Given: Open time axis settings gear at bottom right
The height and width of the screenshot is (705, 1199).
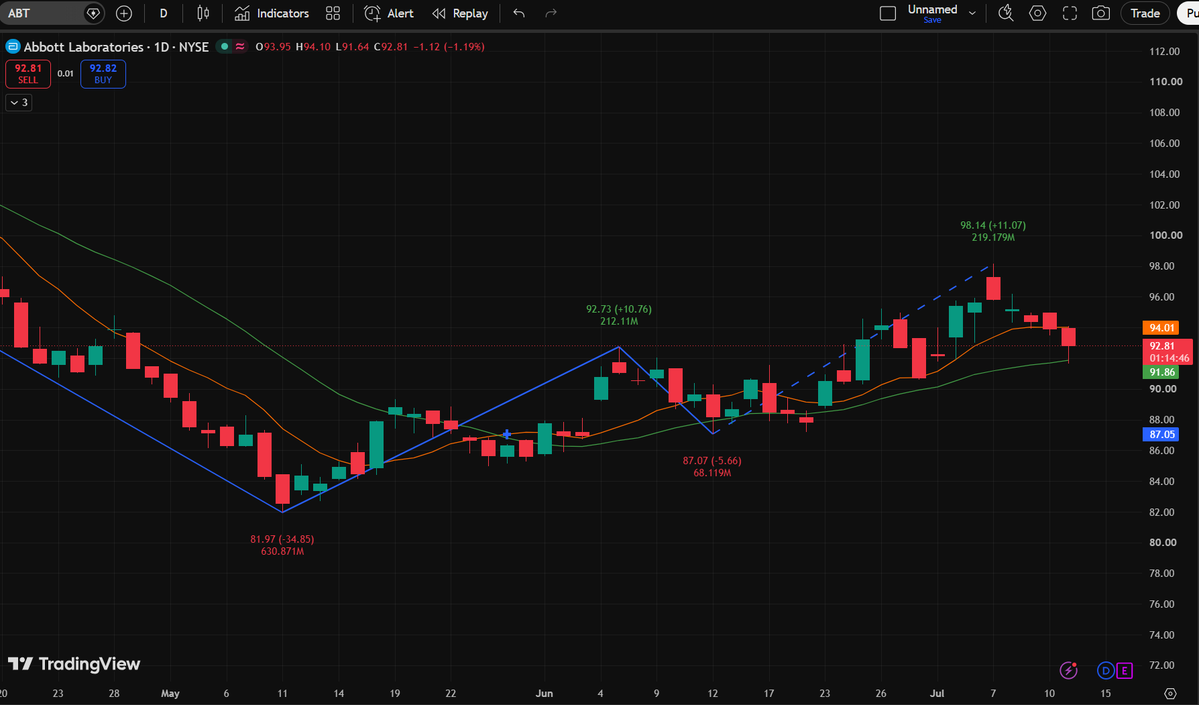Looking at the screenshot, I should 1170,694.
